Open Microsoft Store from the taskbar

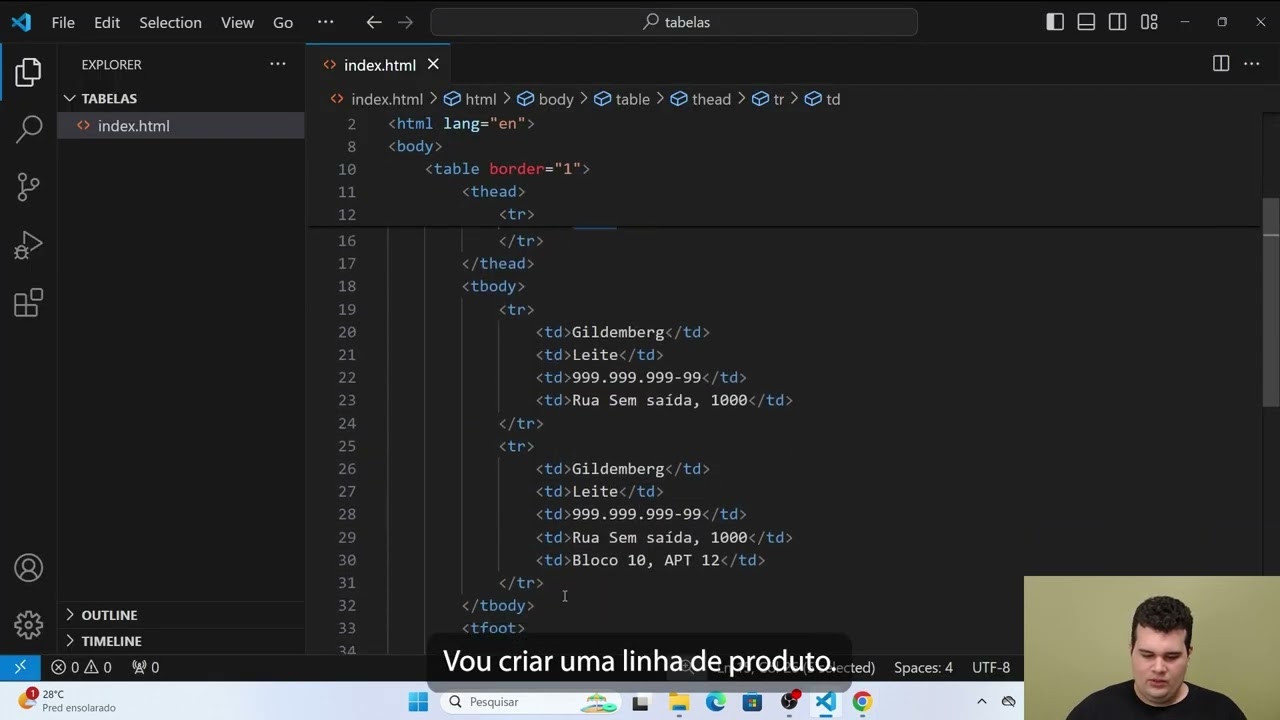(x=752, y=702)
